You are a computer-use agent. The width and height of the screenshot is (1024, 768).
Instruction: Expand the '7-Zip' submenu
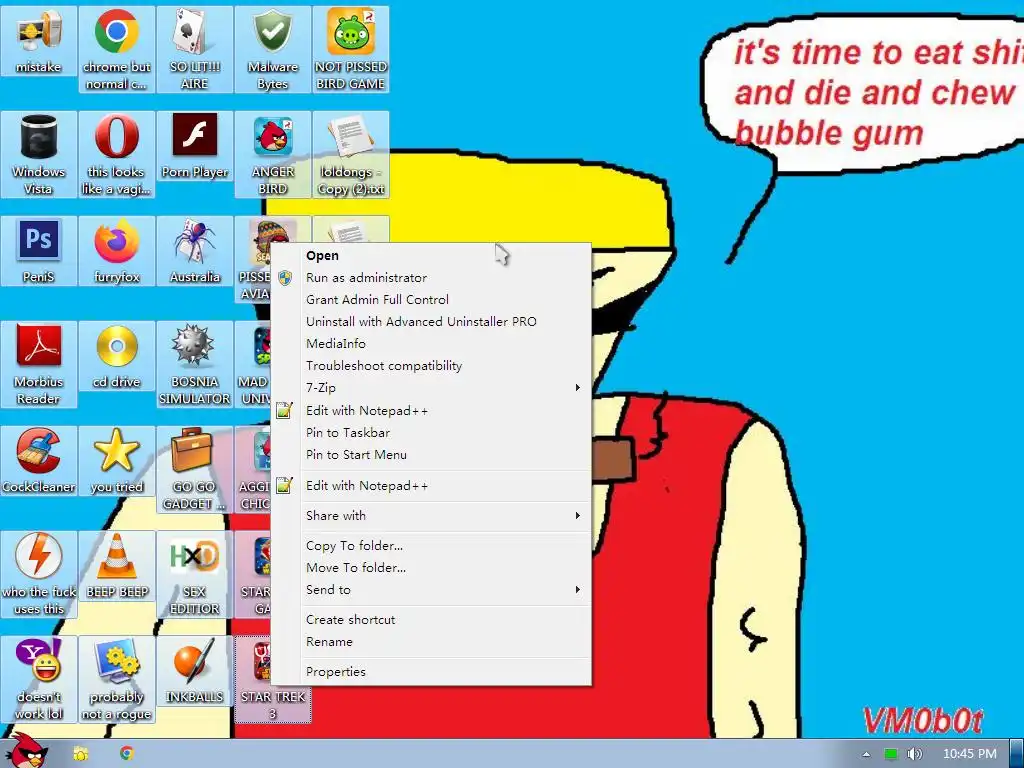431,388
